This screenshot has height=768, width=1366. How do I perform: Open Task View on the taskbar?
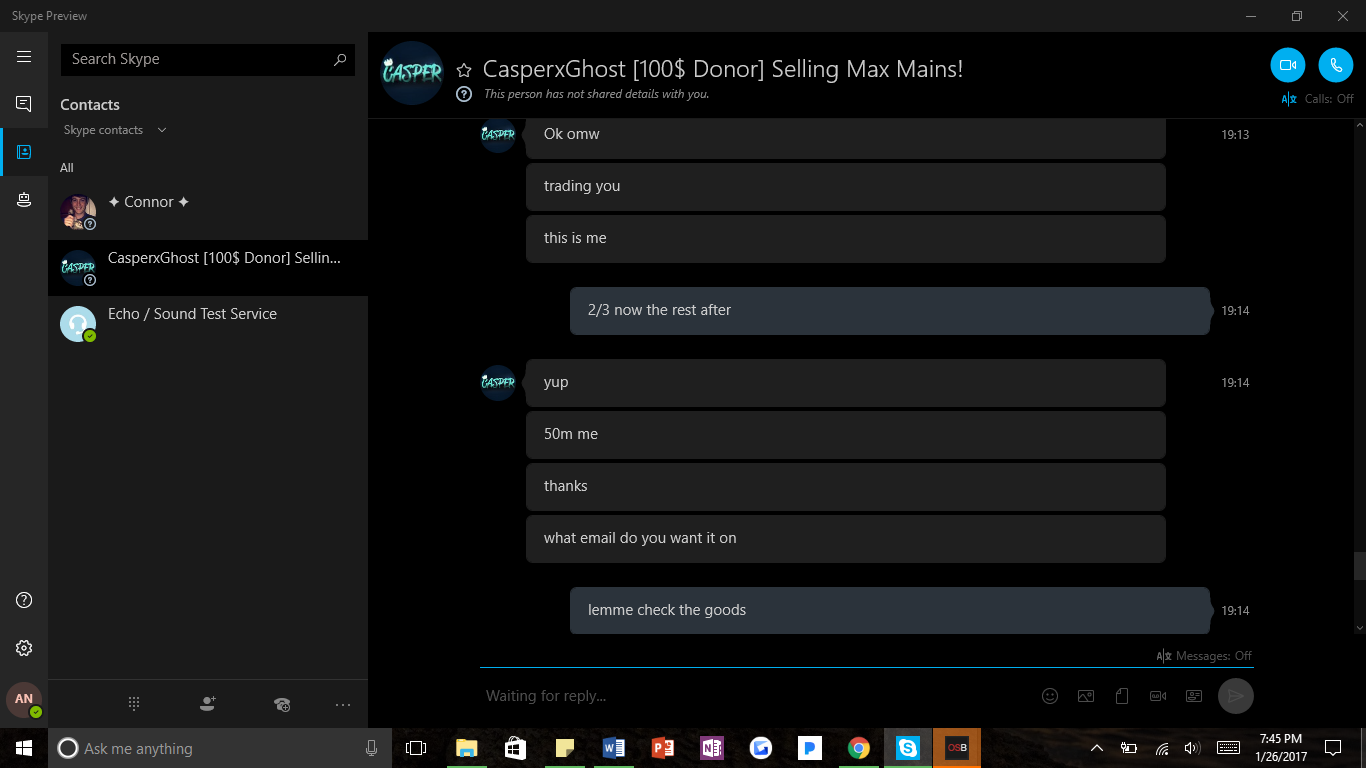(x=416, y=748)
